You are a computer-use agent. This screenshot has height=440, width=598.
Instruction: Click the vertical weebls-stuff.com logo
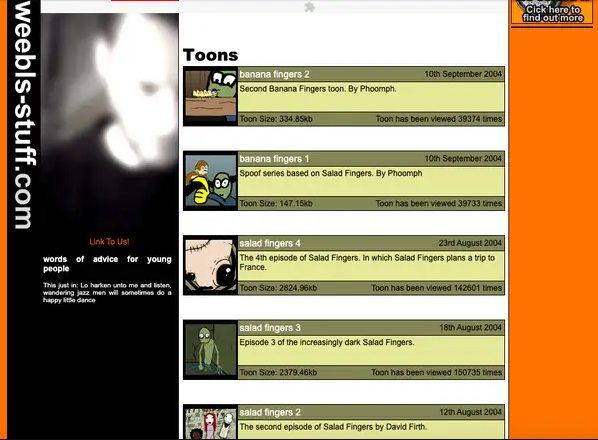[x=24, y=114]
